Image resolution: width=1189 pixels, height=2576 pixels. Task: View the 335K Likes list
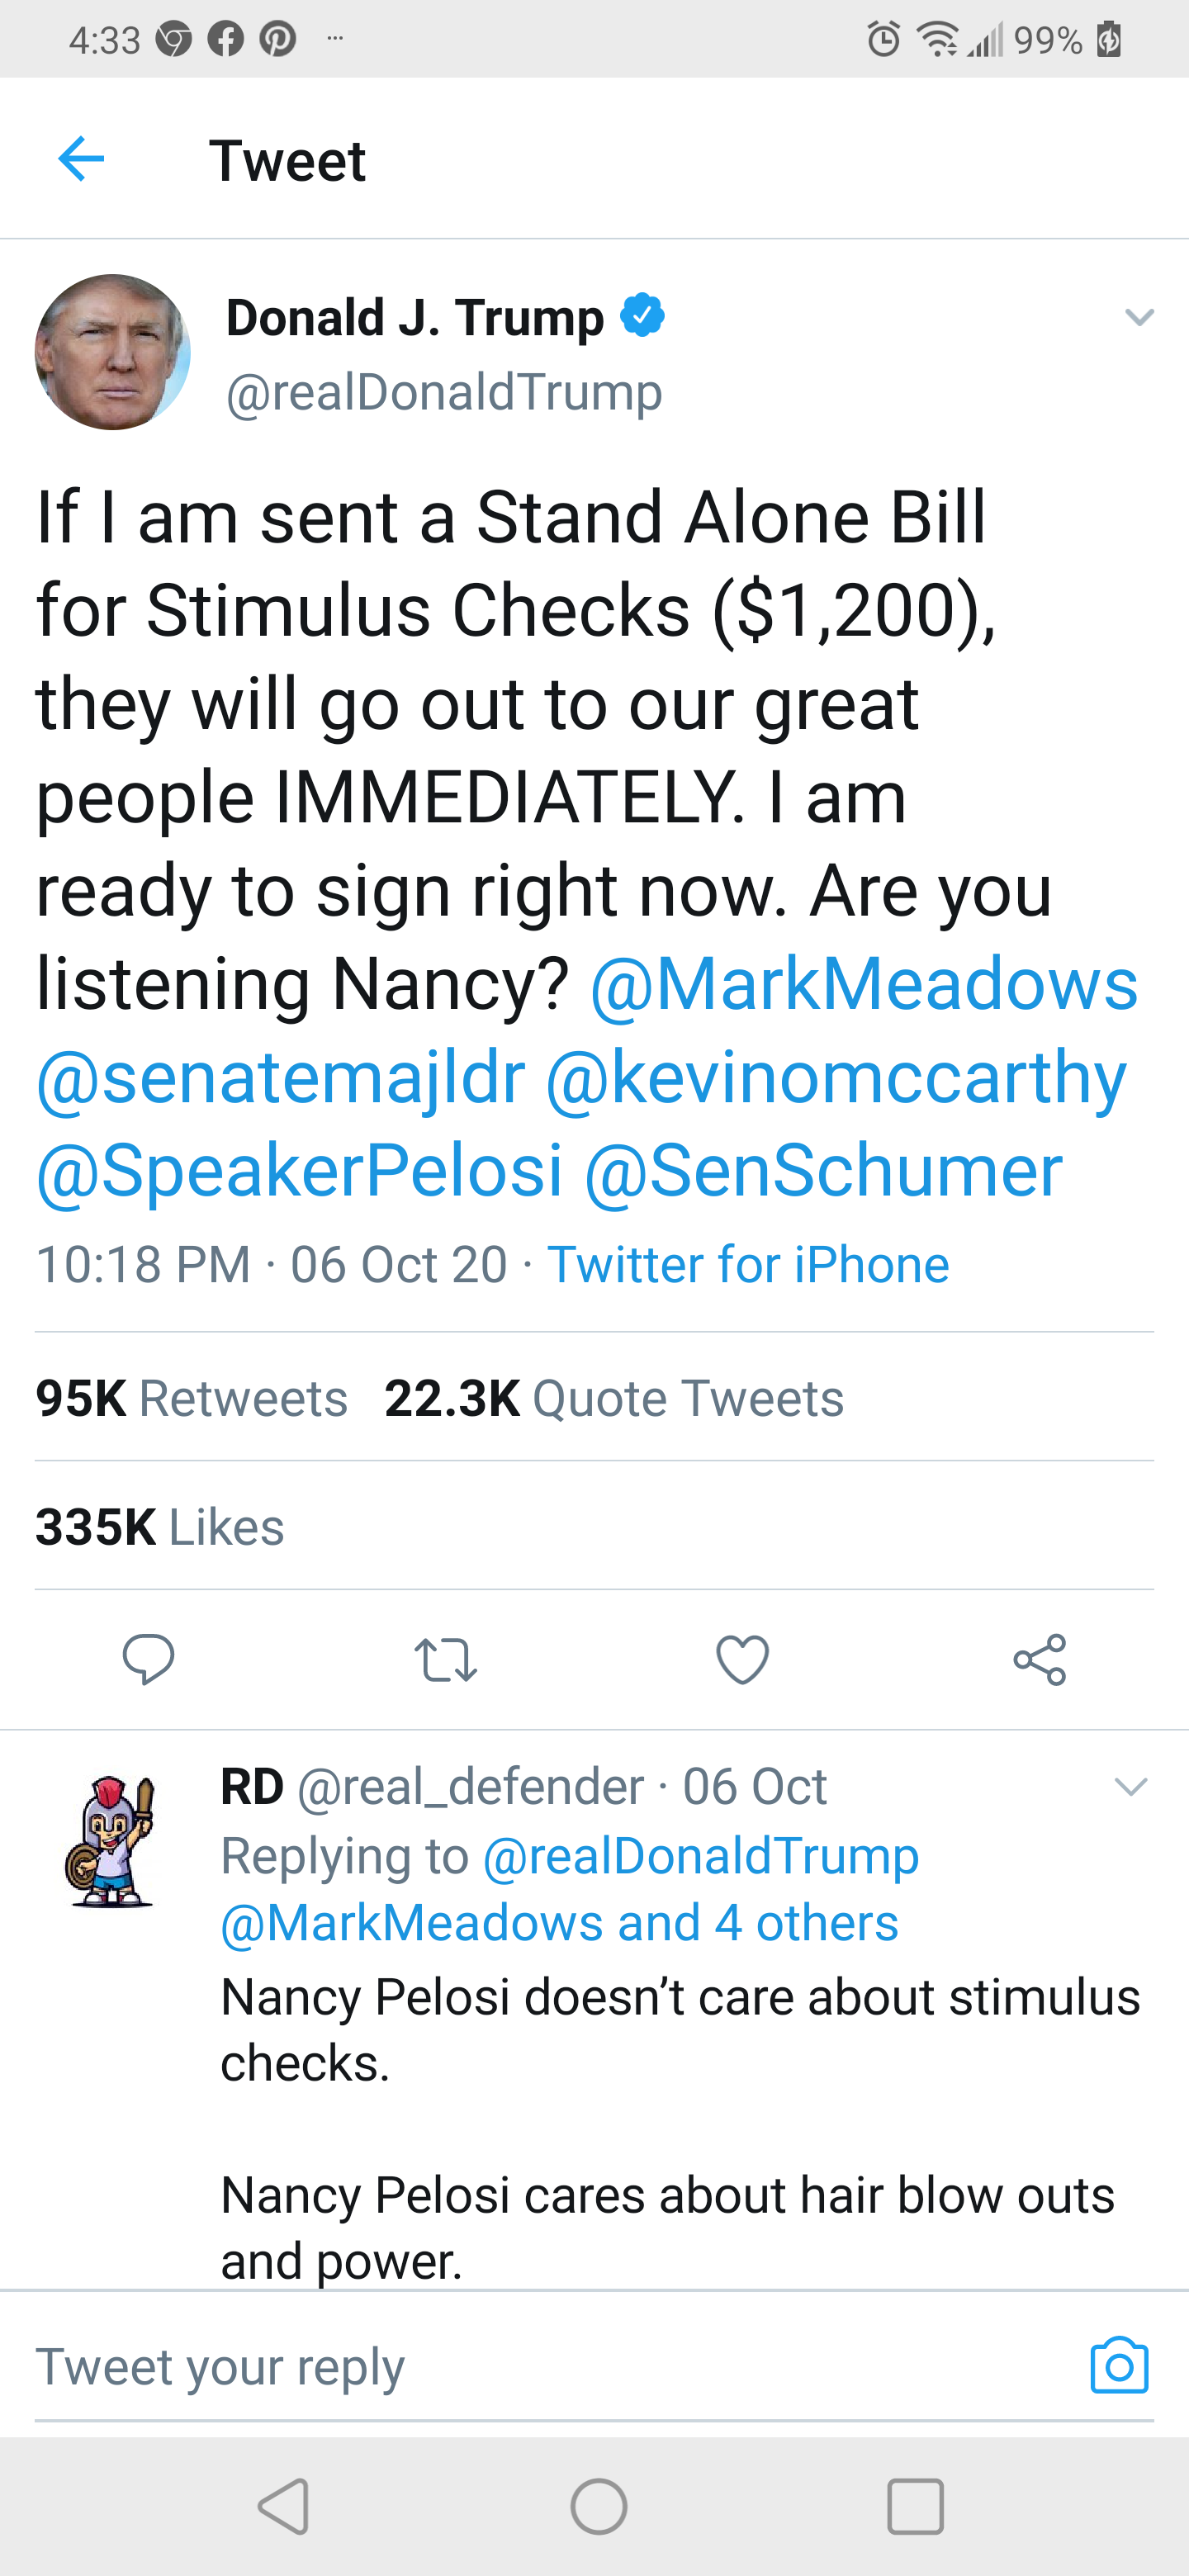(160, 1527)
